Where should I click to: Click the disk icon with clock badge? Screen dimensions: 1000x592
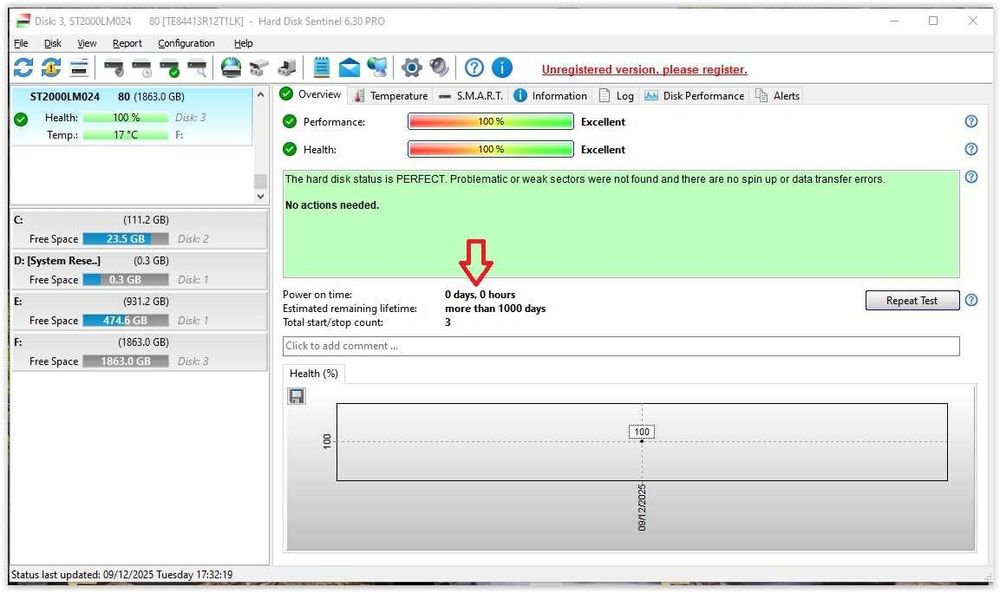(142, 67)
